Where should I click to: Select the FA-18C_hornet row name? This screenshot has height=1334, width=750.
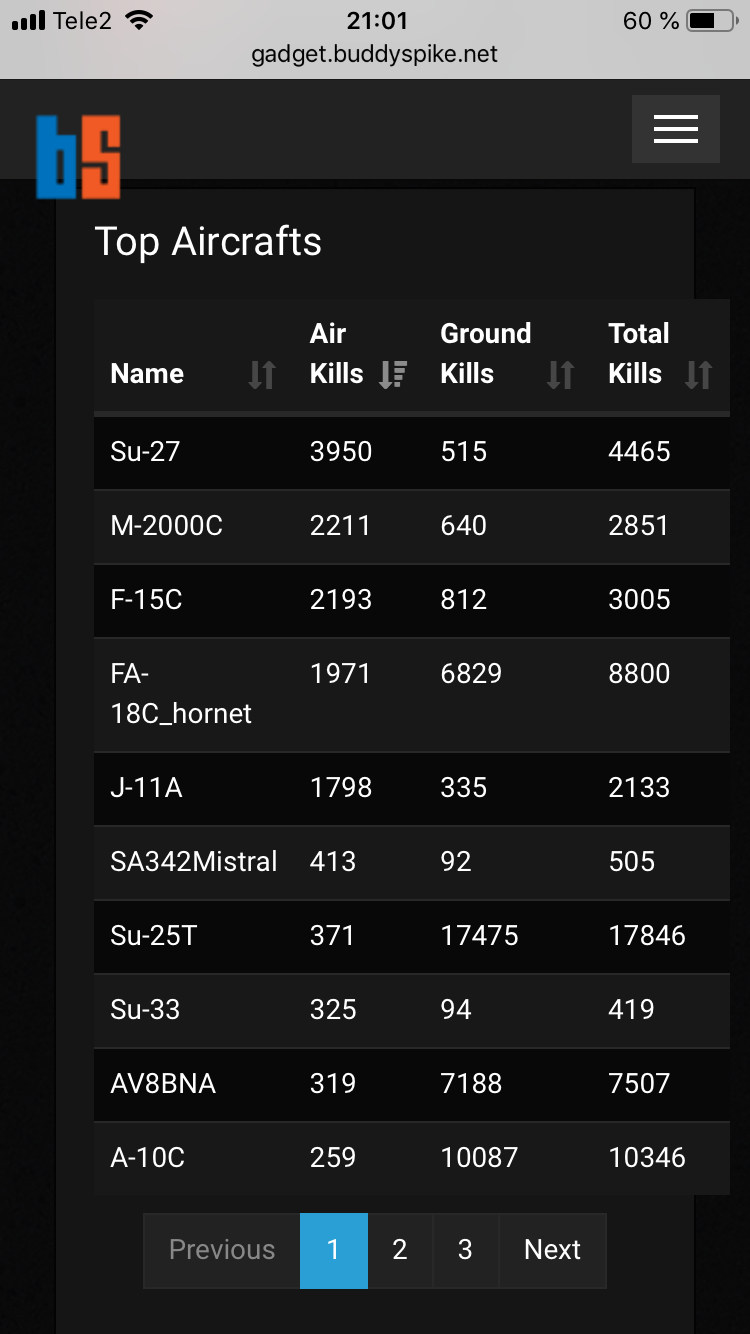click(181, 694)
